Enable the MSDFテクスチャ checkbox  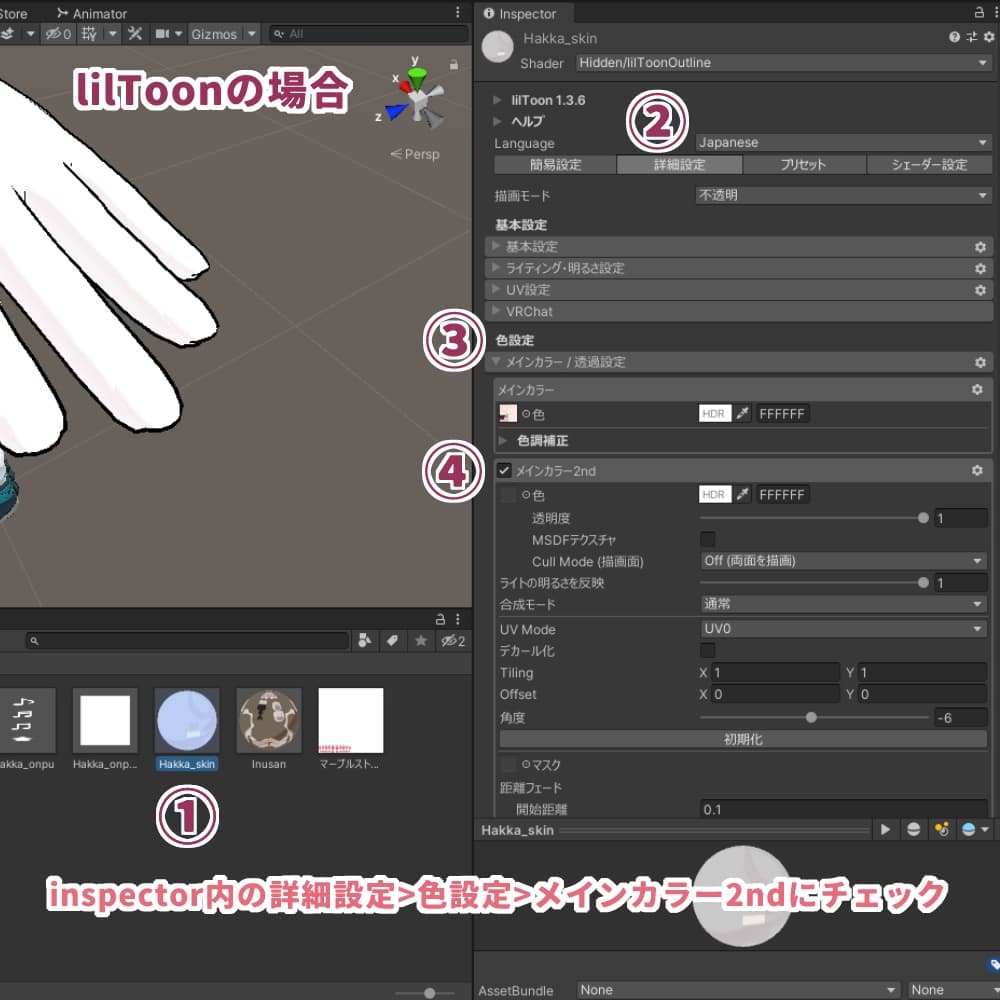click(707, 540)
